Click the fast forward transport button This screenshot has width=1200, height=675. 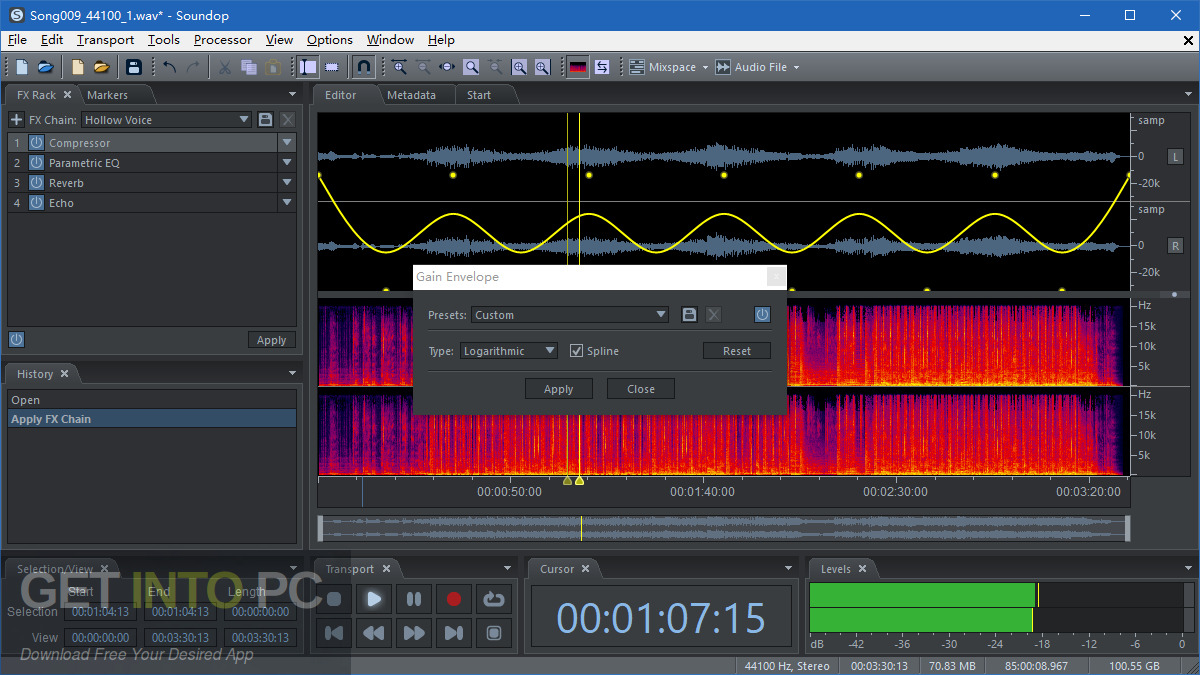tap(414, 633)
